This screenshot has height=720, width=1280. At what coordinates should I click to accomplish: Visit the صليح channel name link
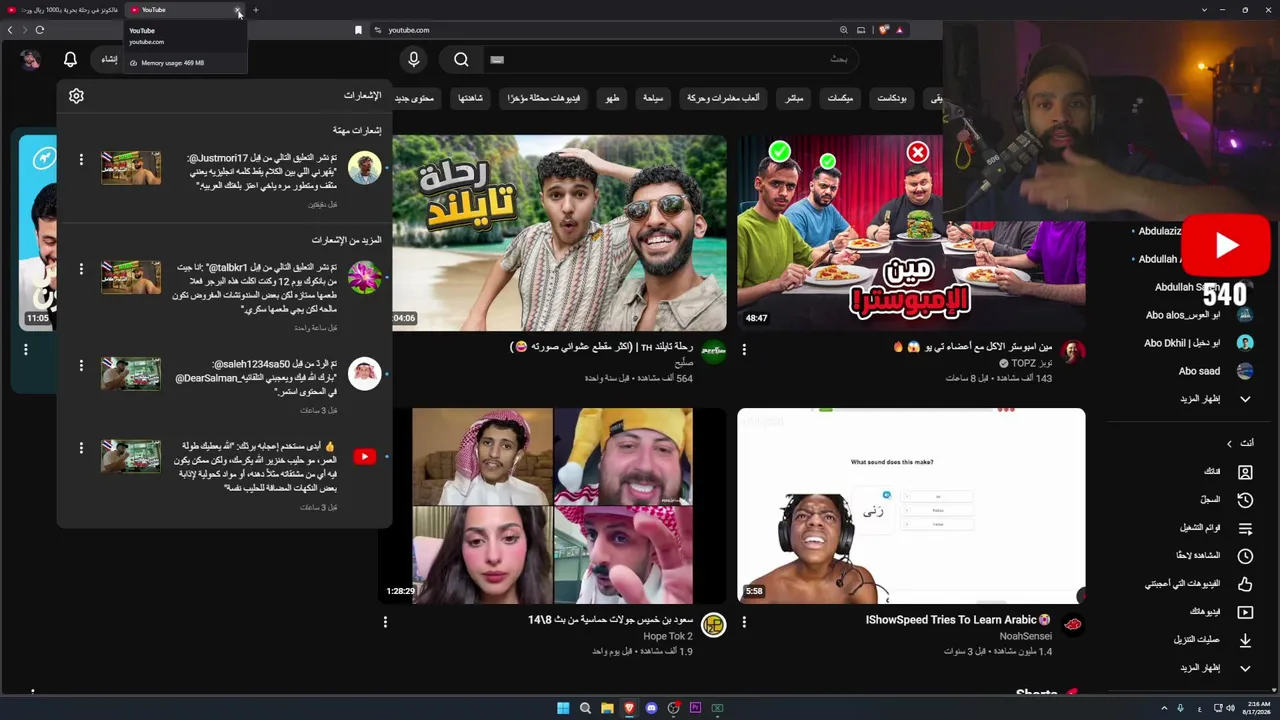[x=684, y=363]
